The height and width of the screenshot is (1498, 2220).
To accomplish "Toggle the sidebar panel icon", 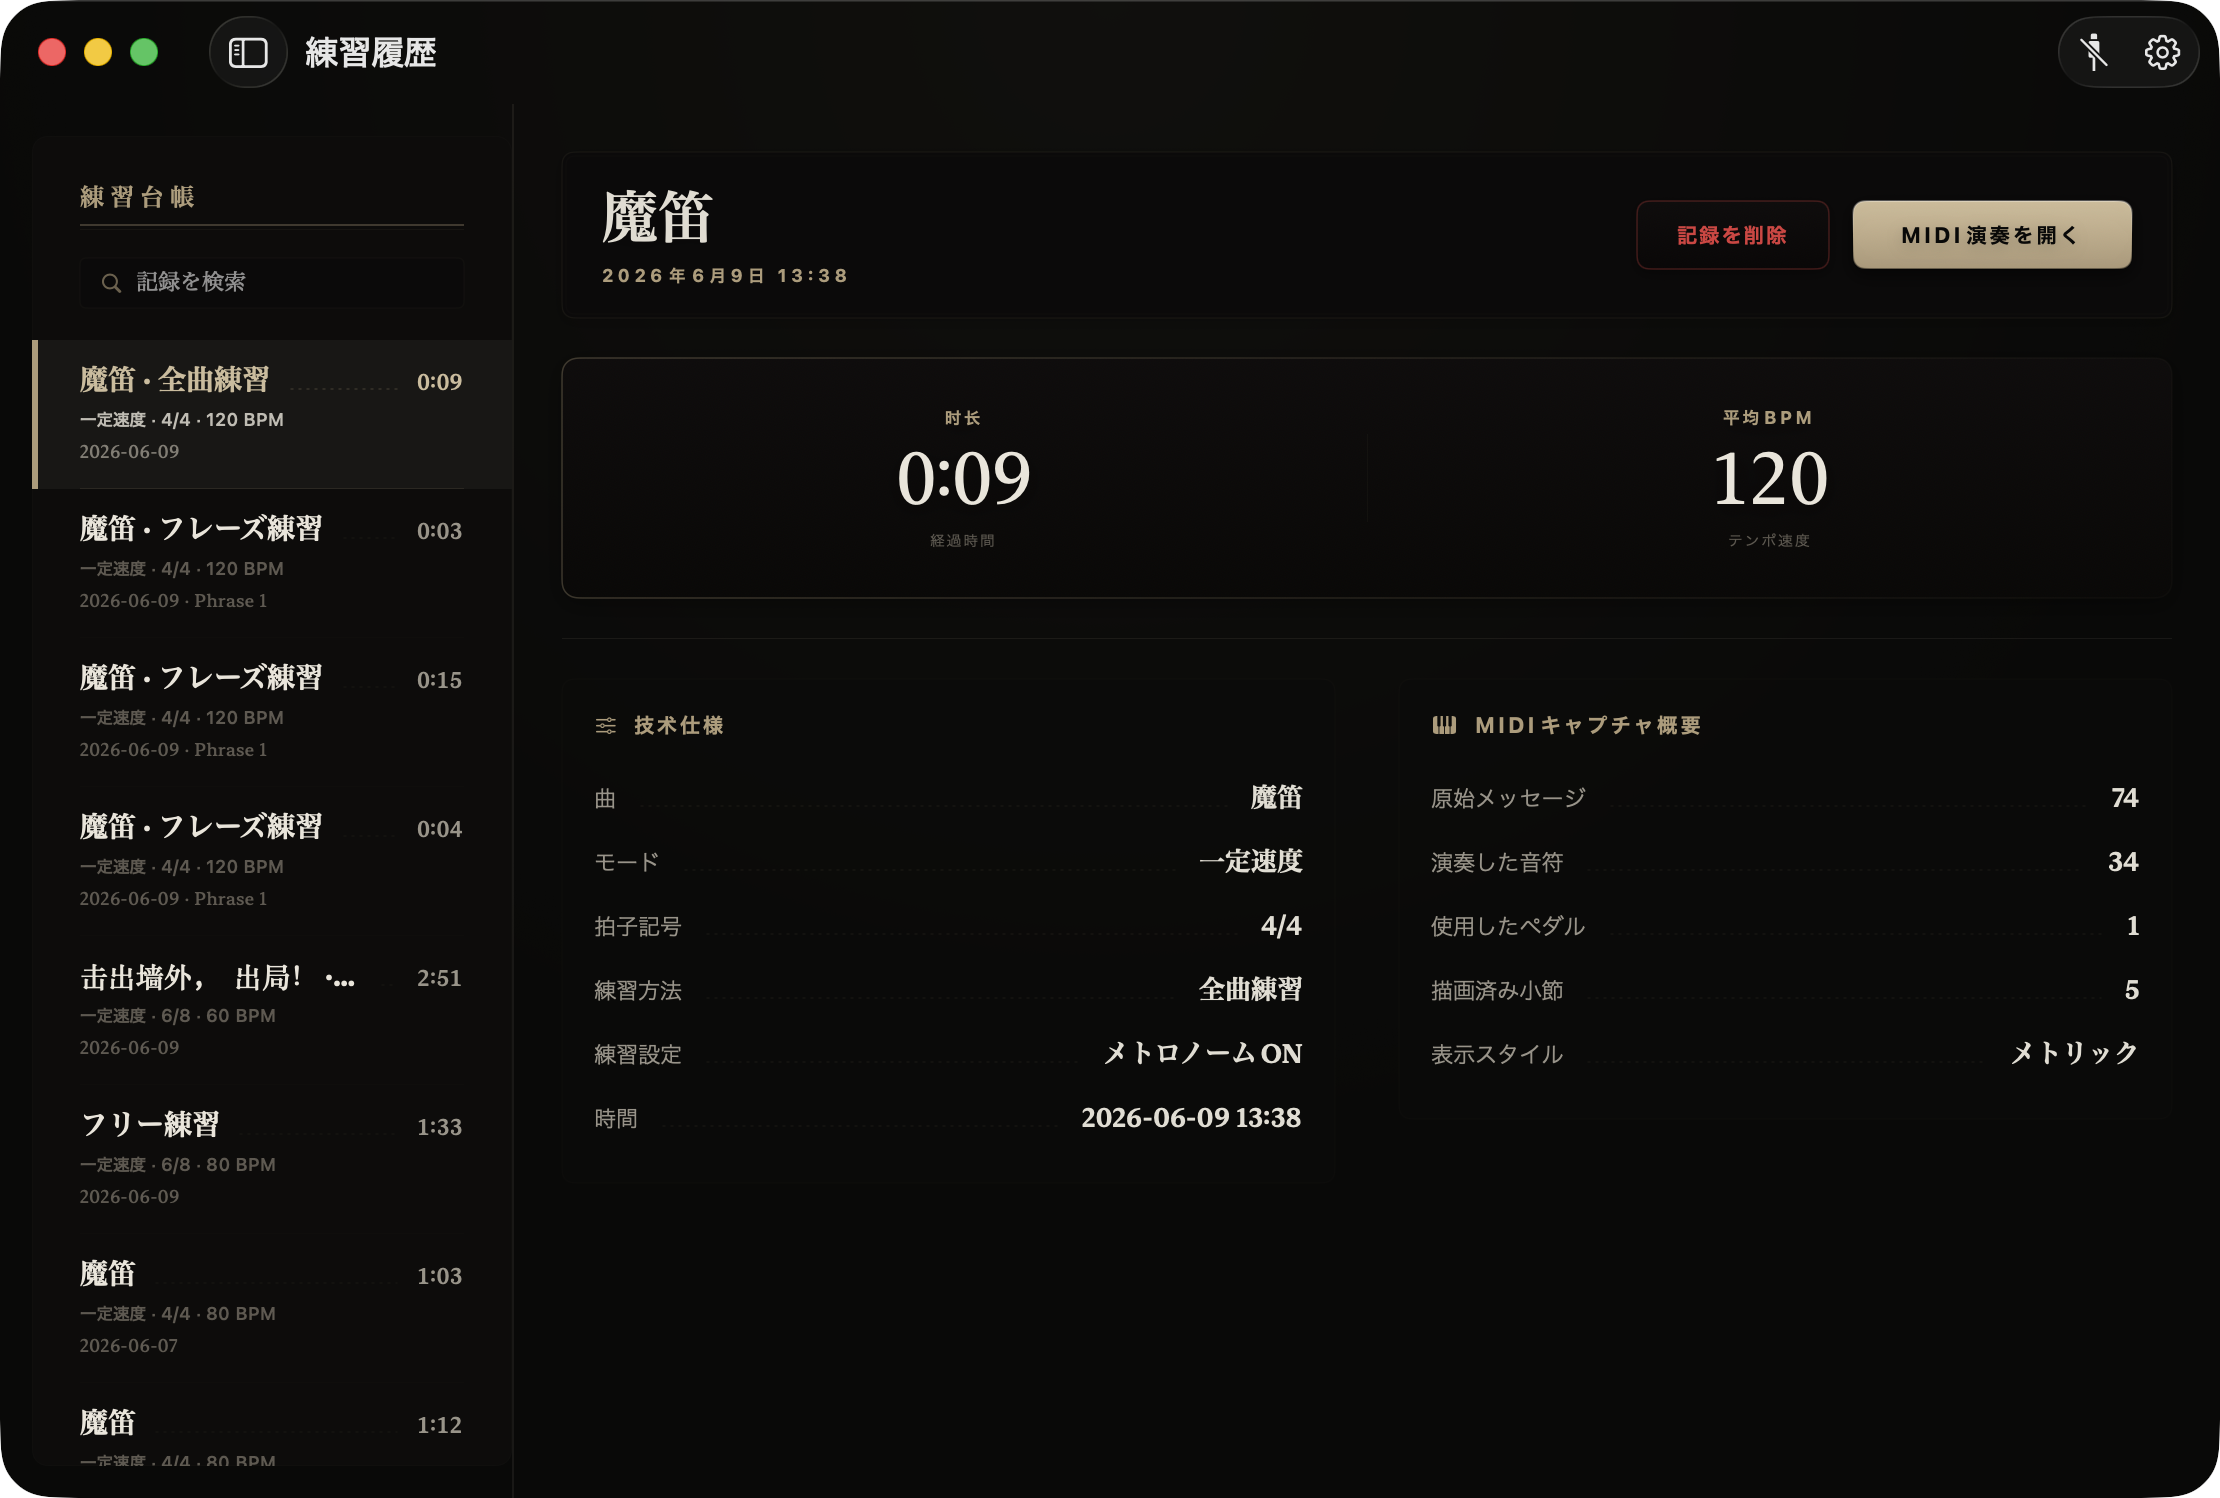I will coord(248,52).
